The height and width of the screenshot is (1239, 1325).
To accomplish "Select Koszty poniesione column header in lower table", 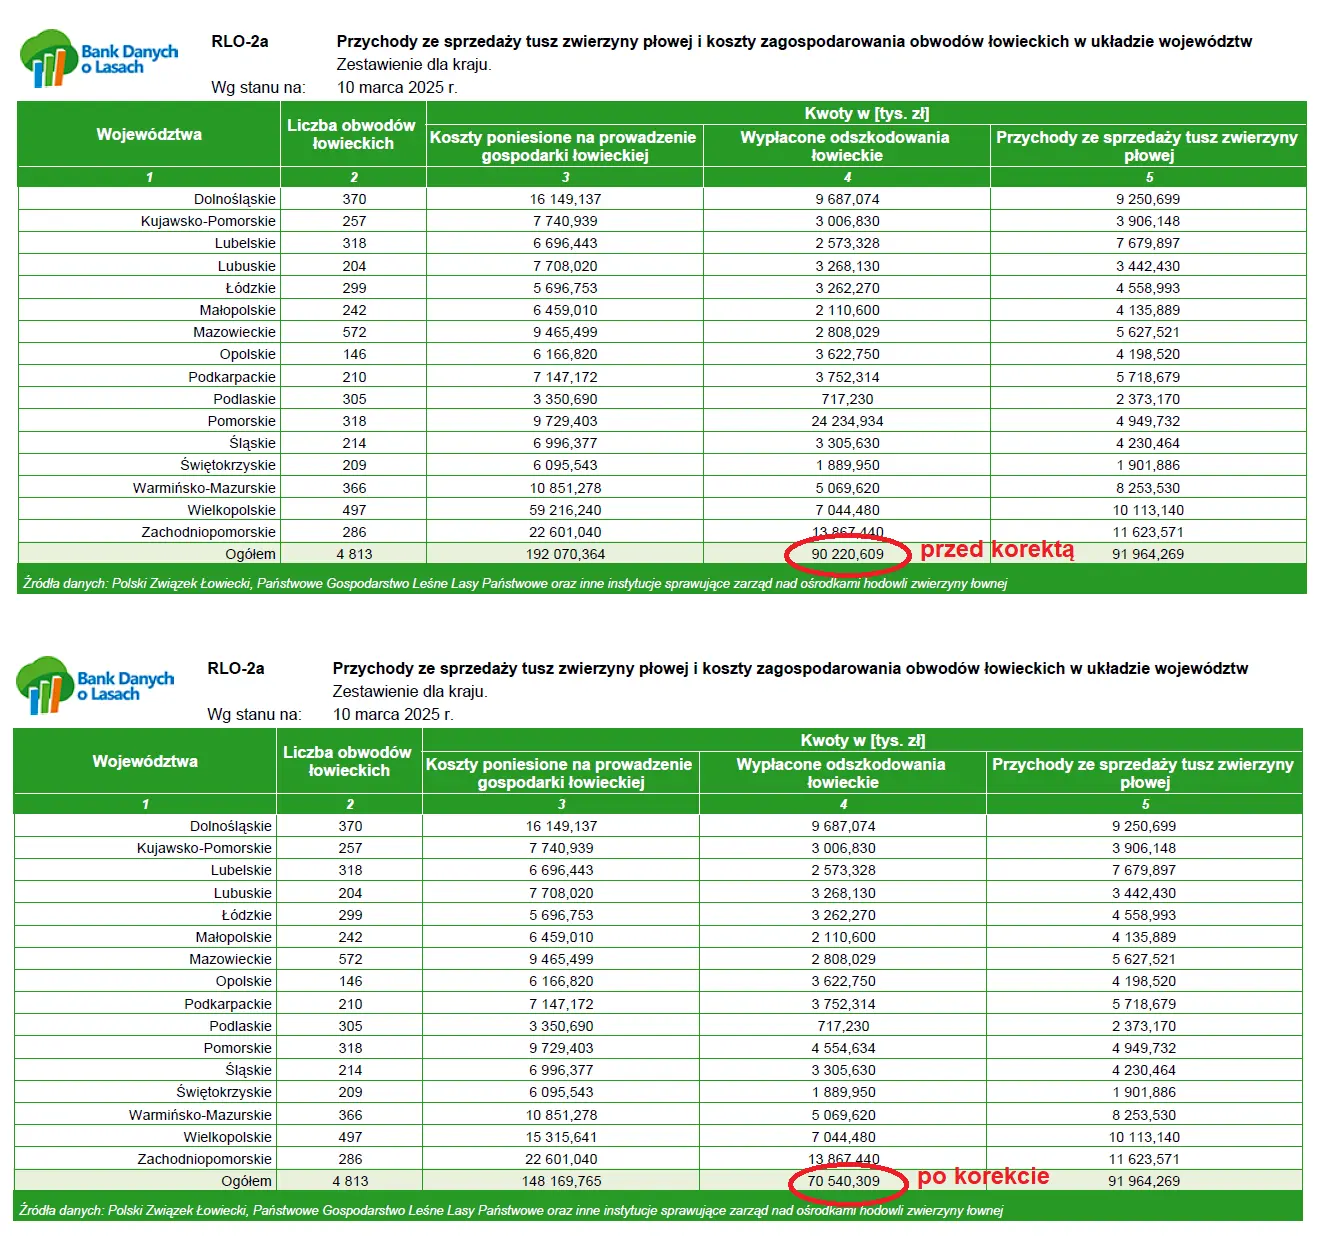I will tap(560, 773).
